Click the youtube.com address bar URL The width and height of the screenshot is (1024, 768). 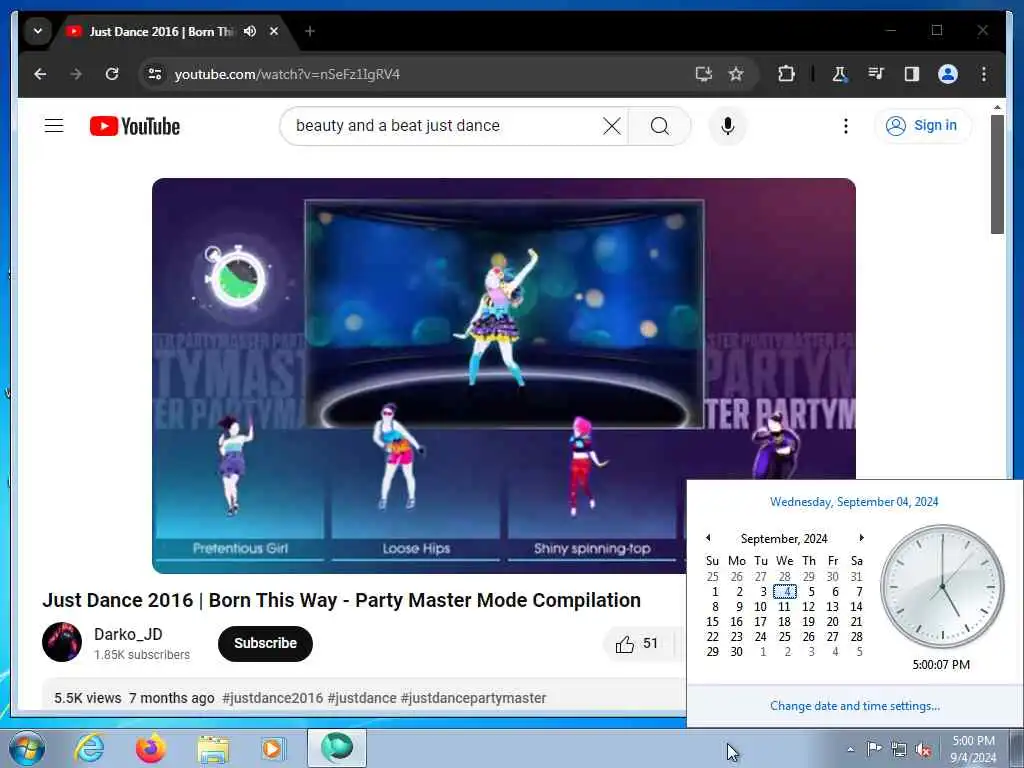click(x=287, y=74)
